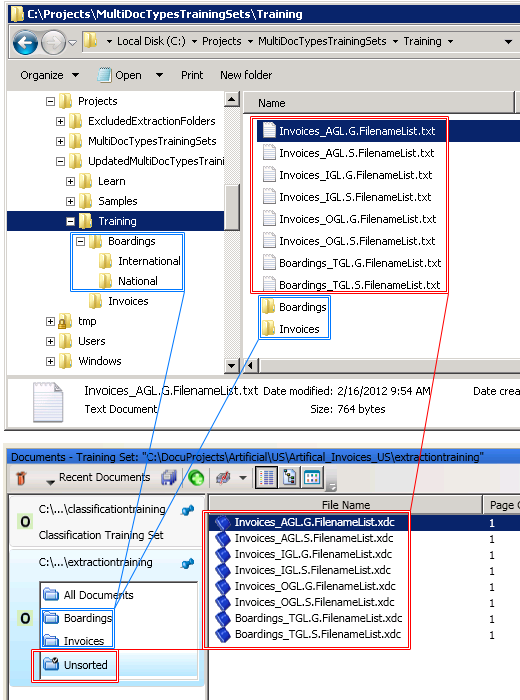The image size is (520, 700).
Task: Click Projects breadcrumb in the address bar
Action: (221, 41)
